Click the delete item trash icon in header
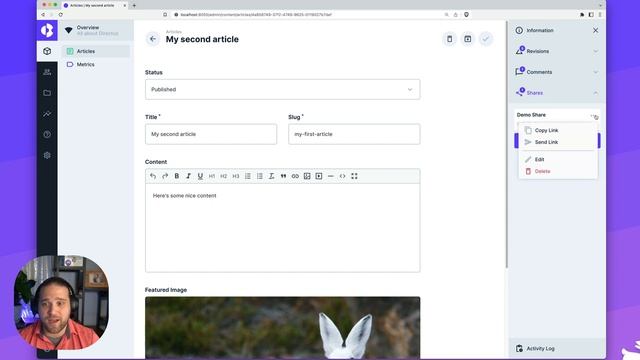Viewport: 640px width, 360px height. [449, 39]
